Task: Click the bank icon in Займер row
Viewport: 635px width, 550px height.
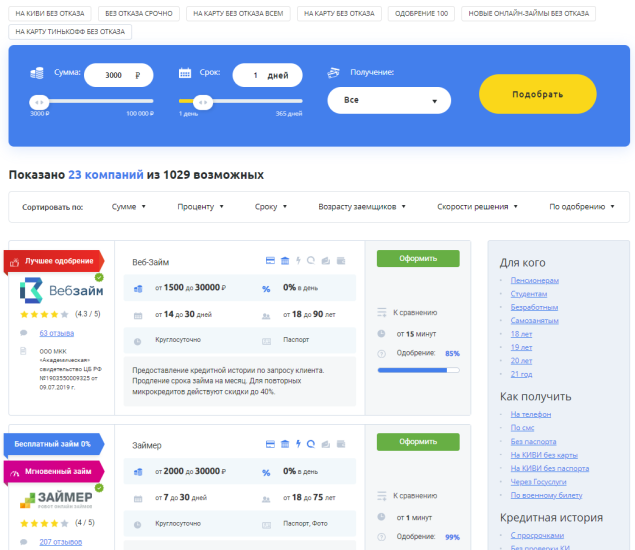Action: coord(285,444)
